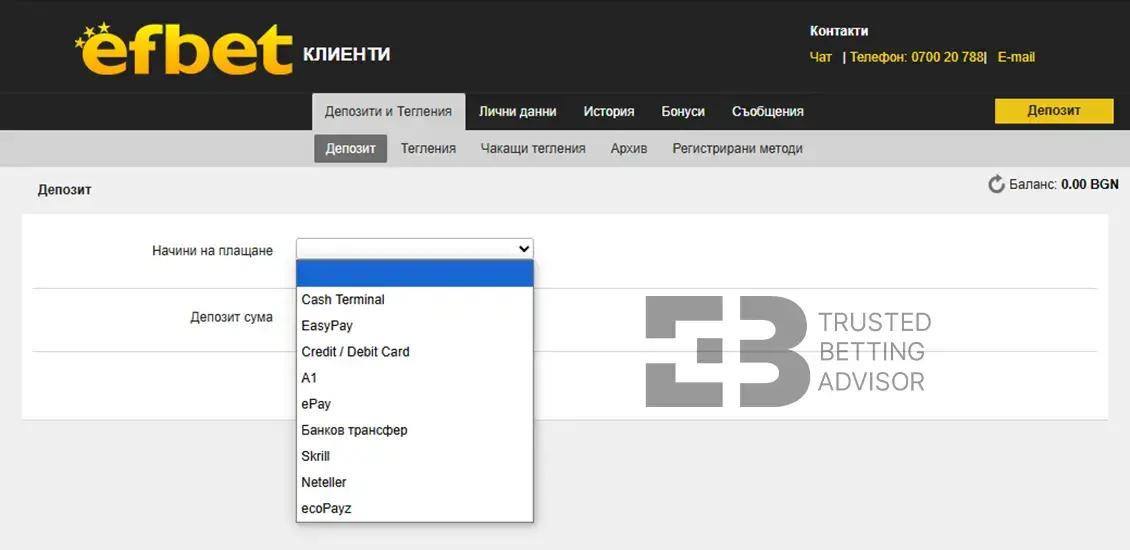Refresh the balance with circular arrow icon
Screen dimensions: 1130x550
[996, 185]
